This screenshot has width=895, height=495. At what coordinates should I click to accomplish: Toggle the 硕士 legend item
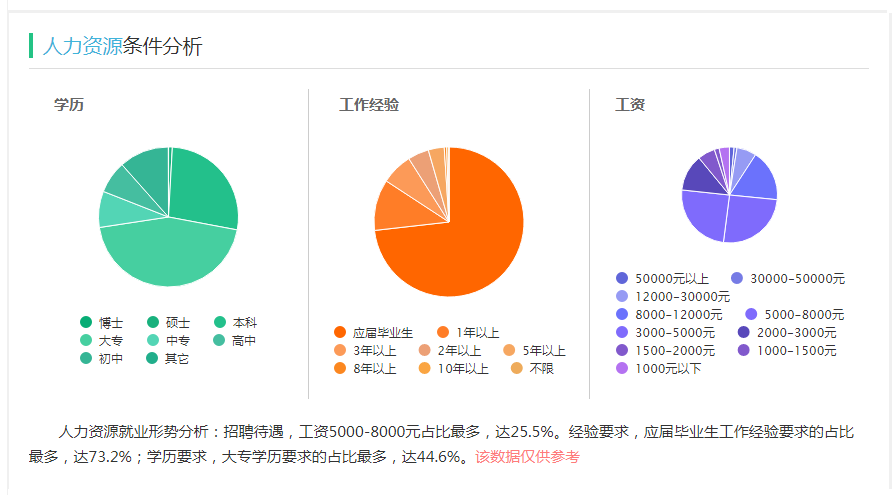point(168,323)
